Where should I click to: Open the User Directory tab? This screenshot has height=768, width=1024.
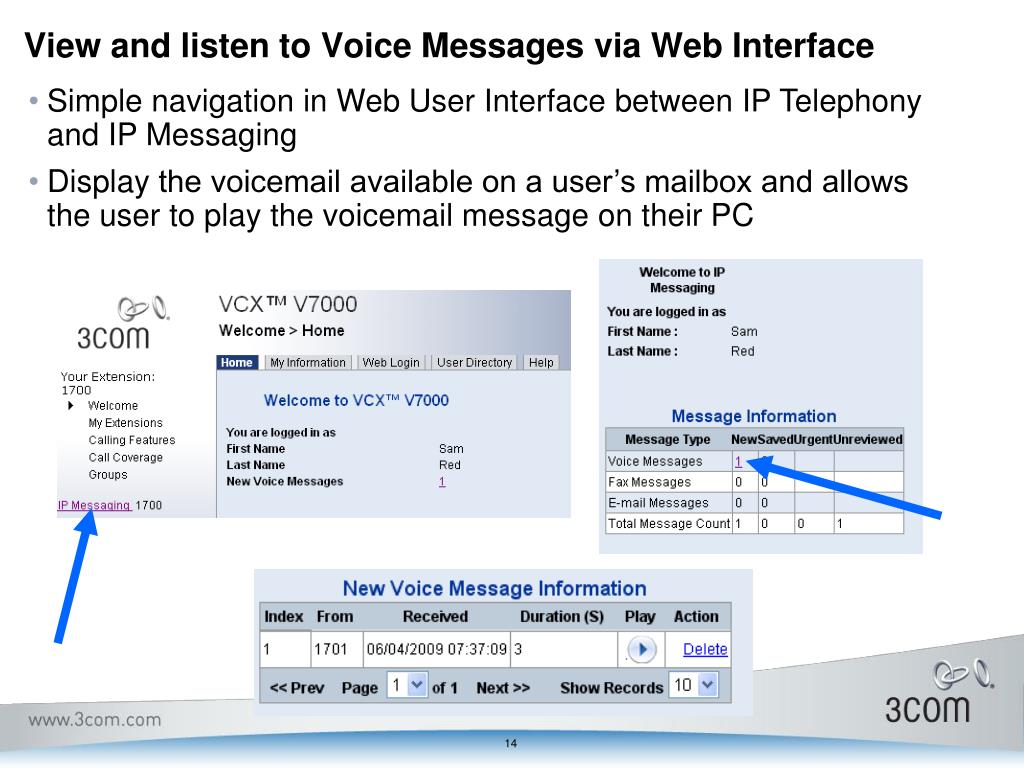click(x=474, y=362)
